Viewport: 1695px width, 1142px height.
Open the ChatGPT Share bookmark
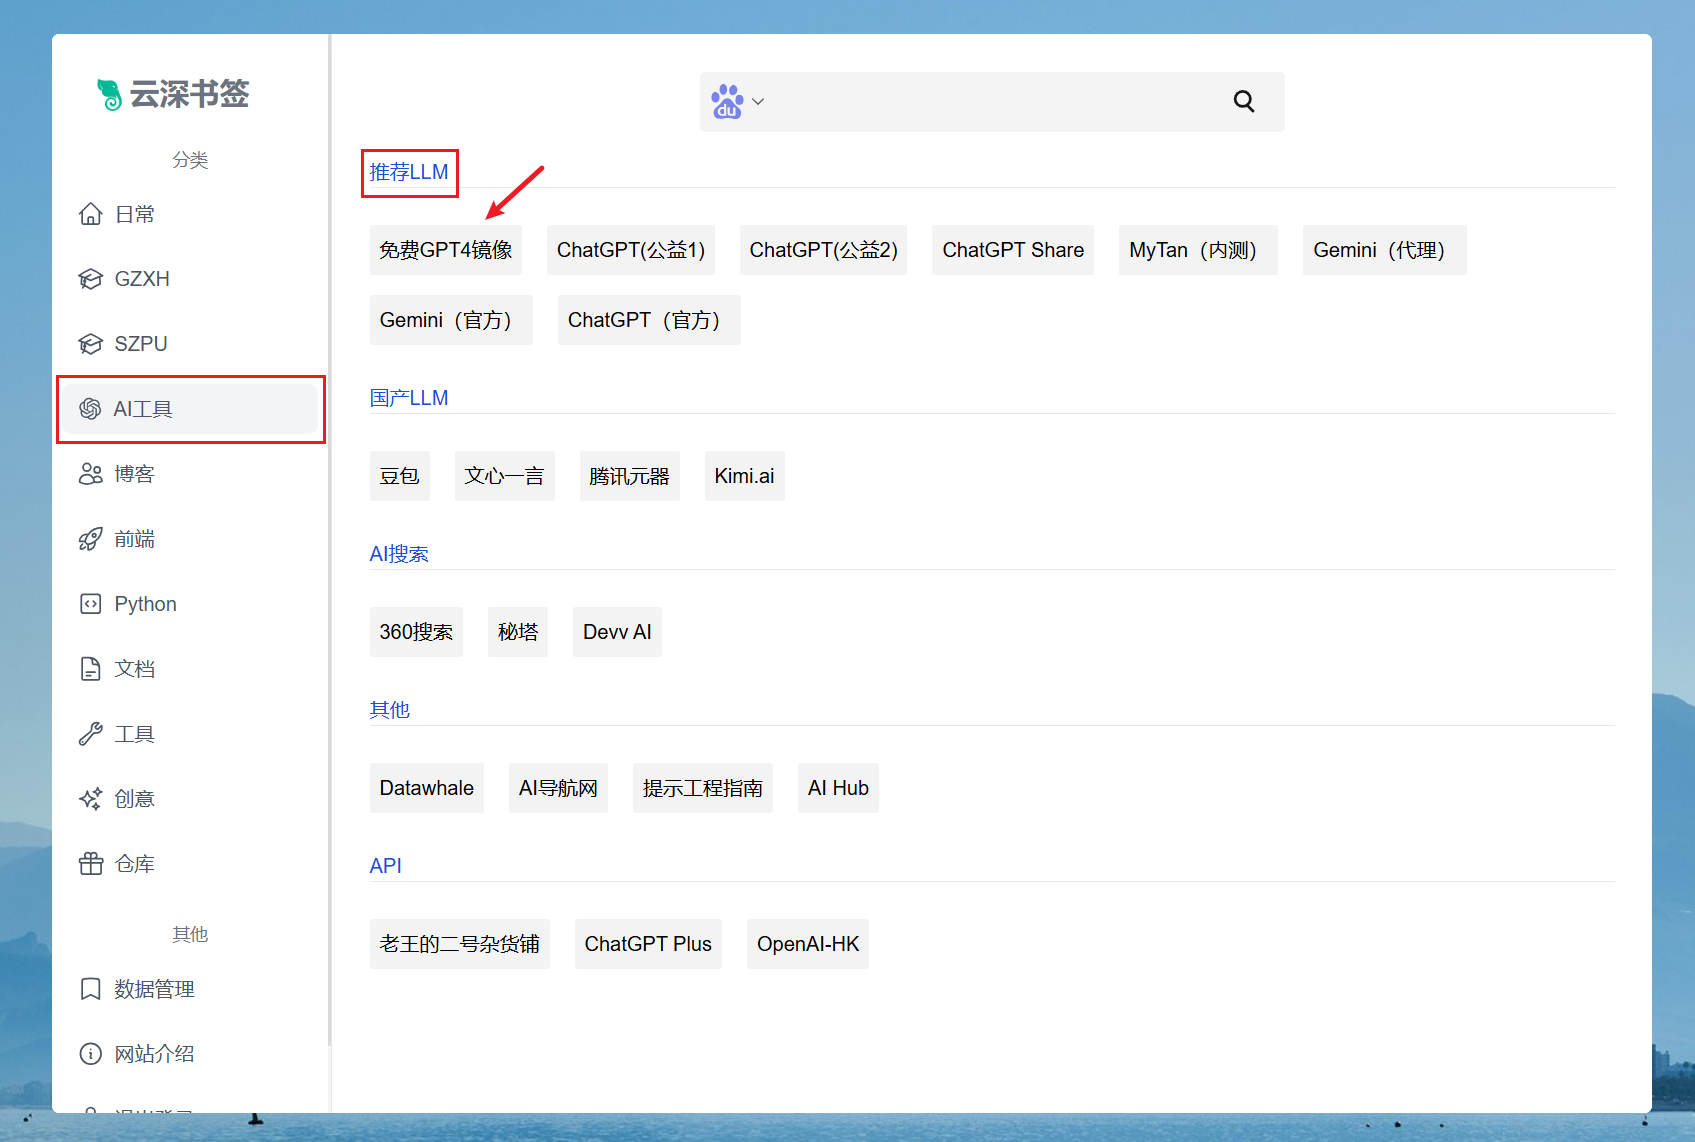click(x=1013, y=250)
